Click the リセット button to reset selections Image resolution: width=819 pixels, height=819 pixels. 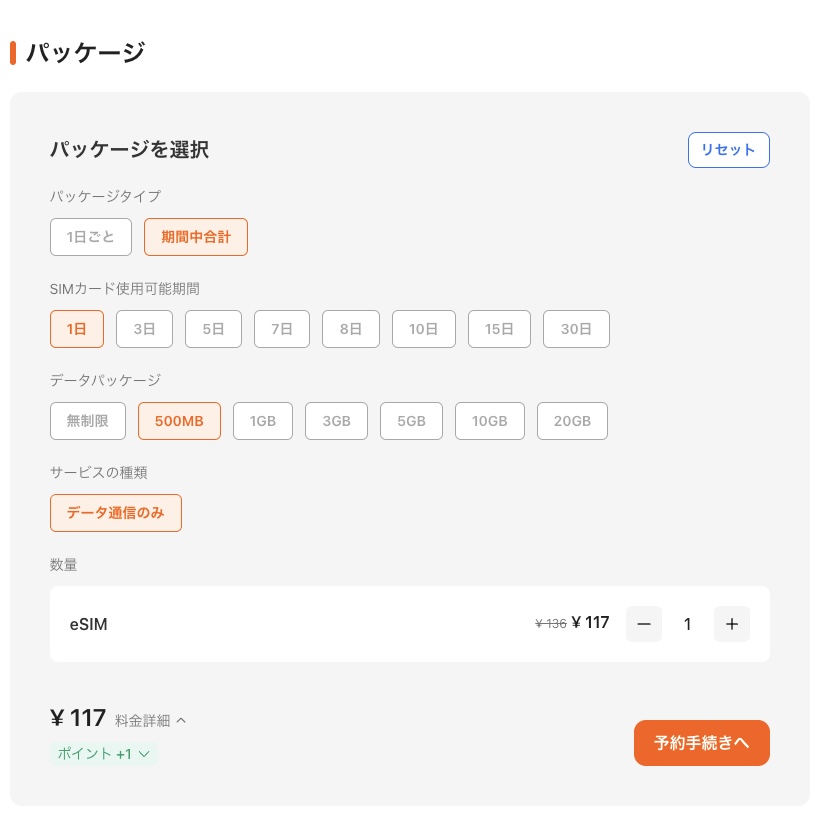point(728,149)
